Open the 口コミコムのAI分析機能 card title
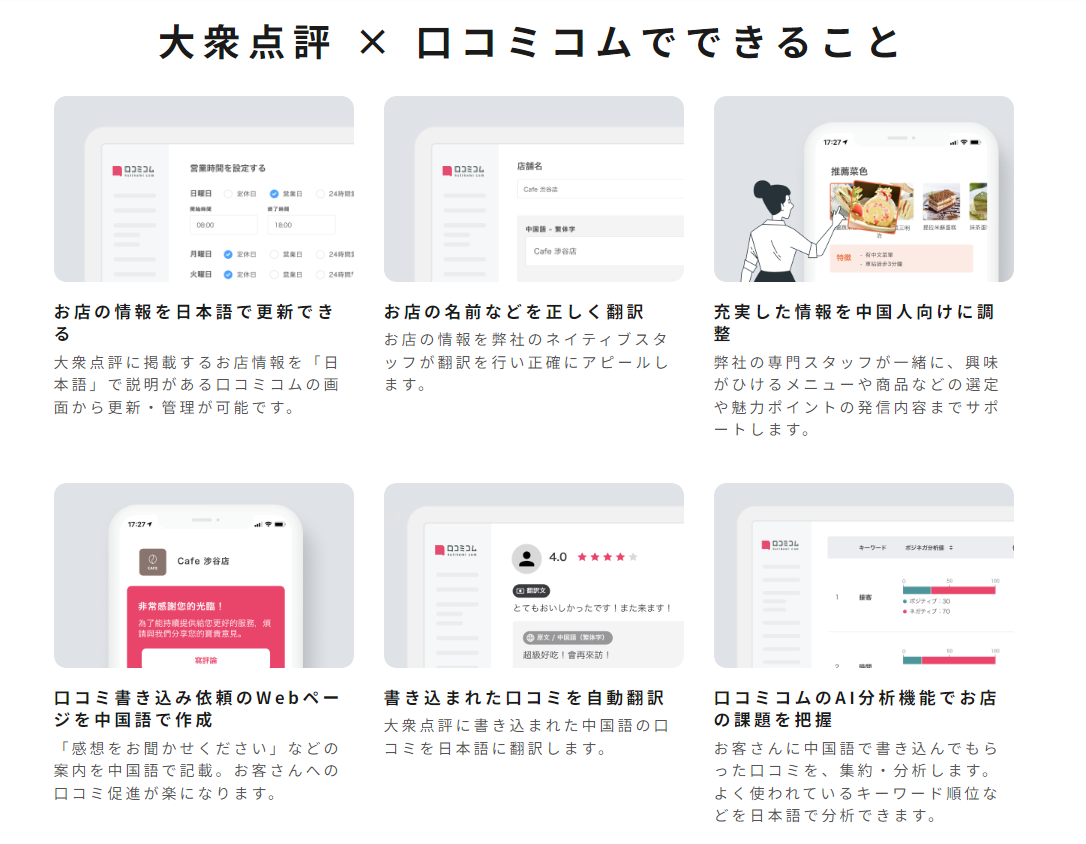 (x=855, y=709)
